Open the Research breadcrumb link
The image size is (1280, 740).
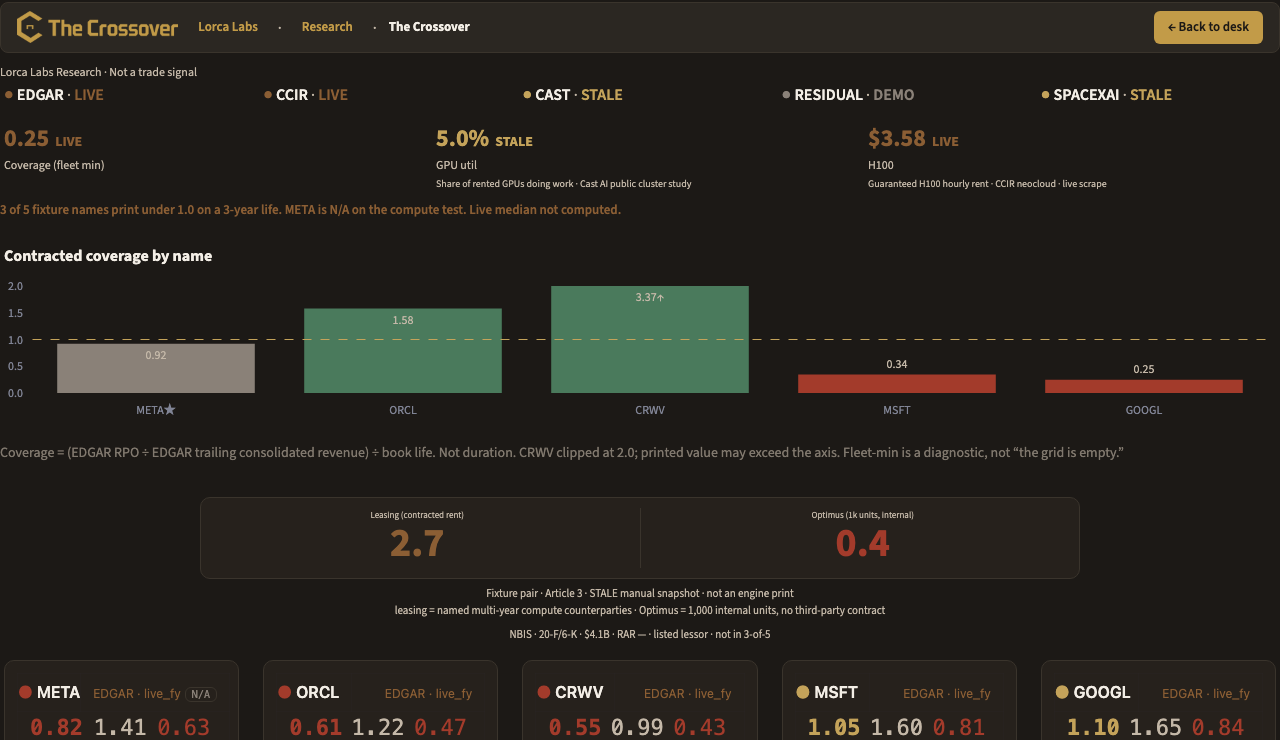pyautogui.click(x=327, y=27)
